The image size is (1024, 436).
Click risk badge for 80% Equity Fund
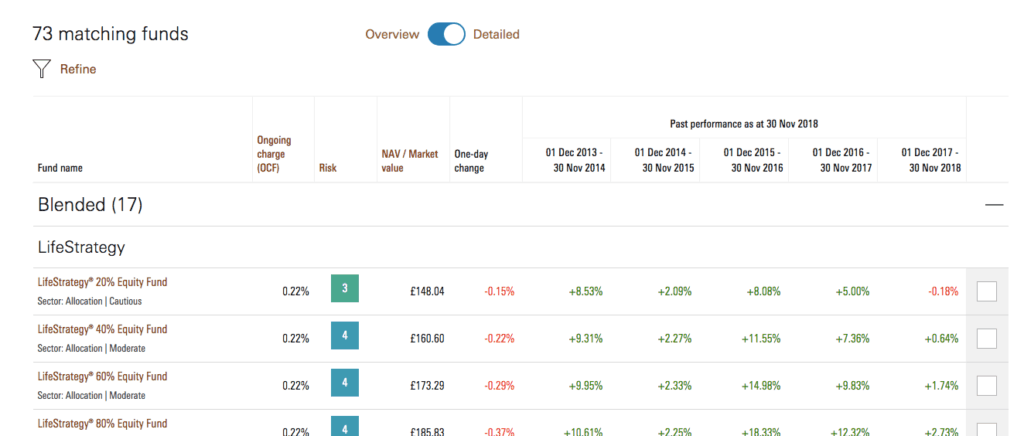(345, 426)
